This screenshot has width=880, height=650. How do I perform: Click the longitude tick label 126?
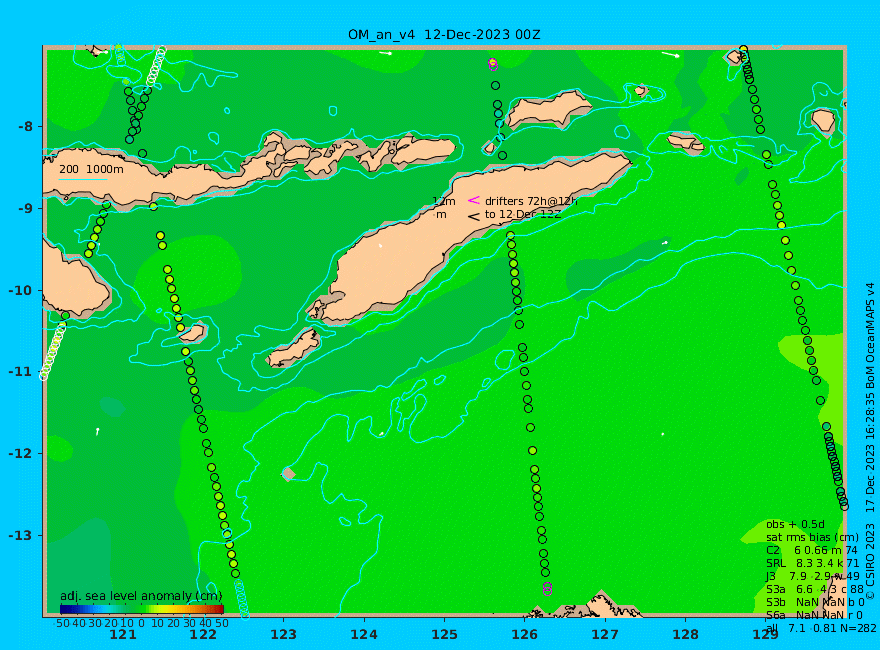[525, 635]
